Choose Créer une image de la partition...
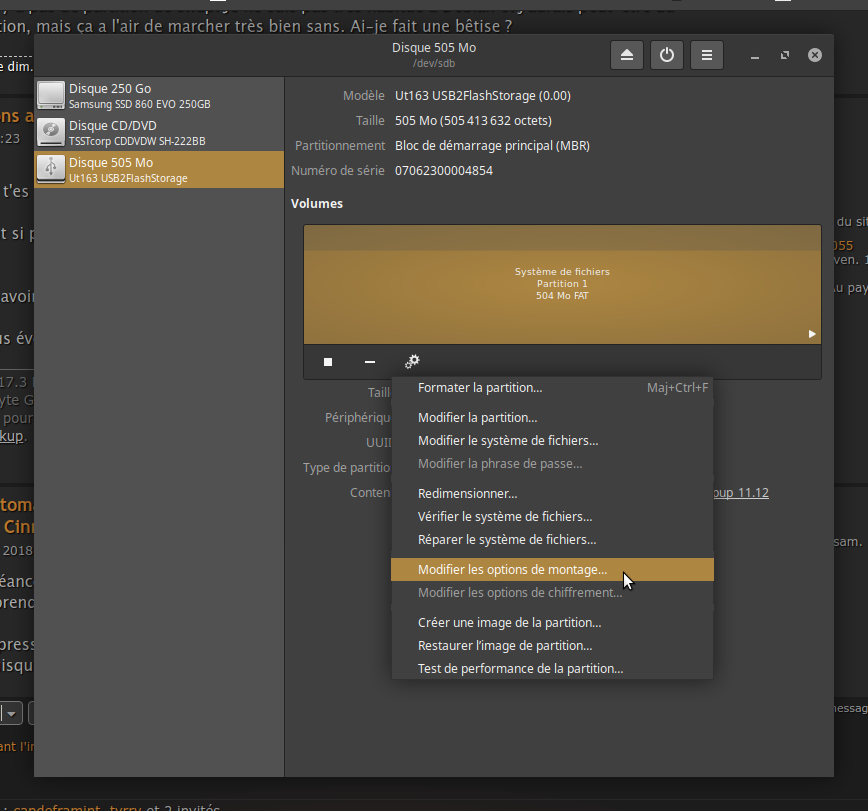Viewport: 868px width, 811px height. tap(509, 623)
